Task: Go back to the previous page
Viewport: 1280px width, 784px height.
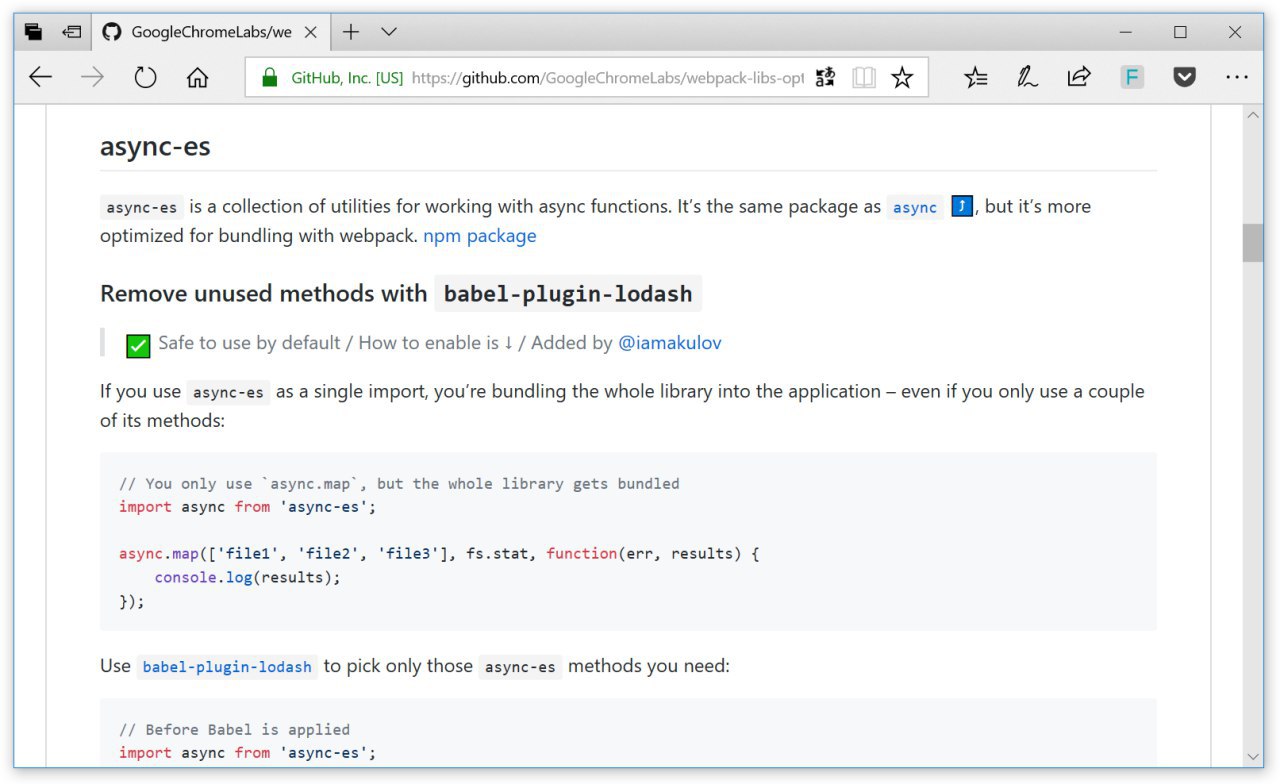Action: pyautogui.click(x=40, y=77)
